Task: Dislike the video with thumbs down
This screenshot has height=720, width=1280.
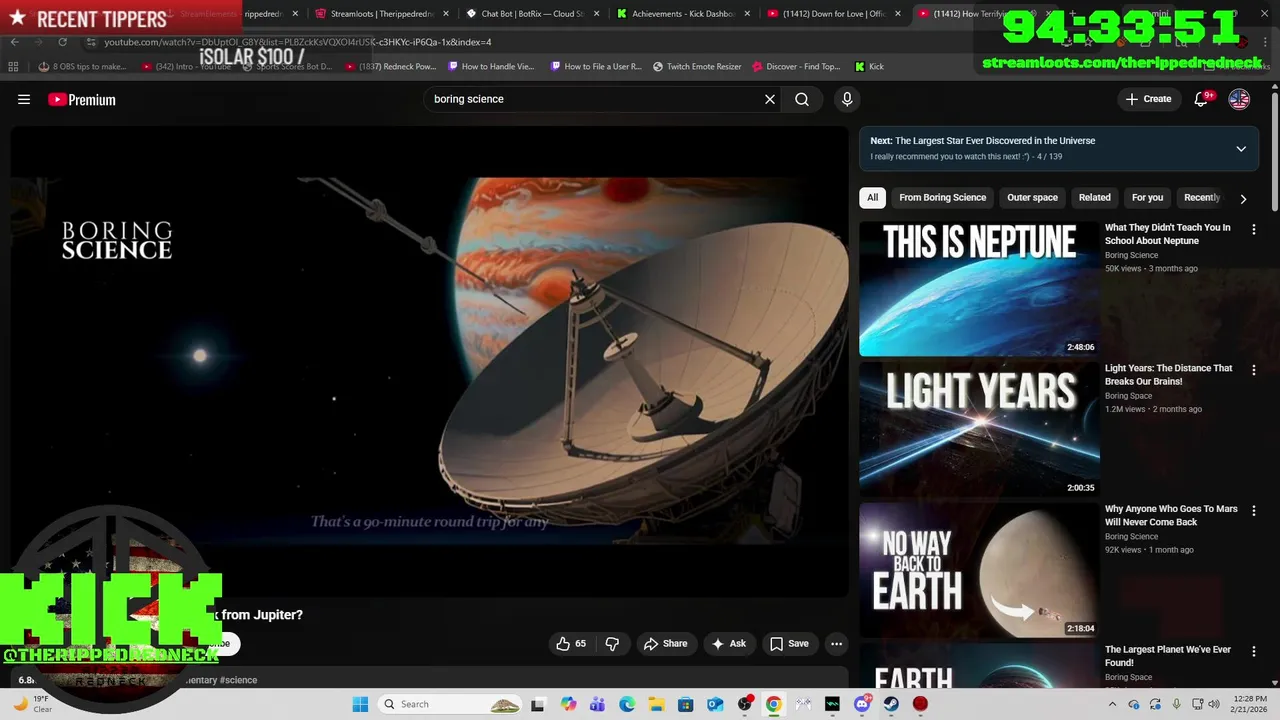Action: click(x=613, y=644)
